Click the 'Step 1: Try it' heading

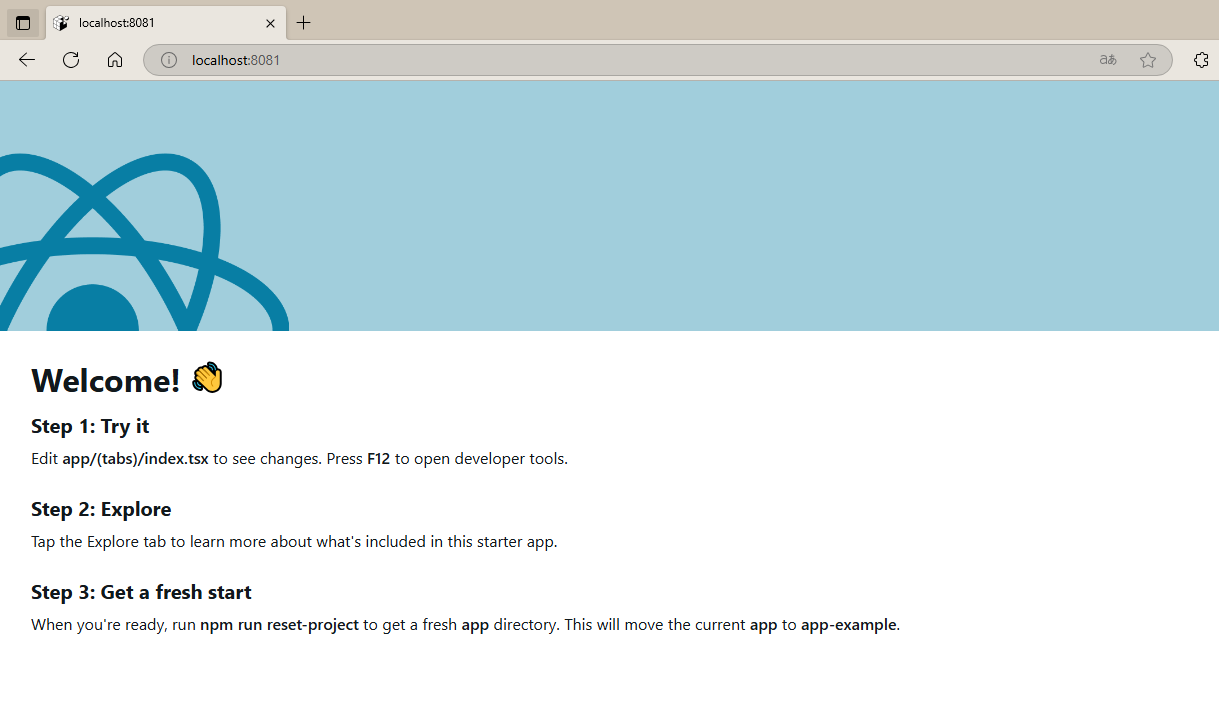click(90, 426)
